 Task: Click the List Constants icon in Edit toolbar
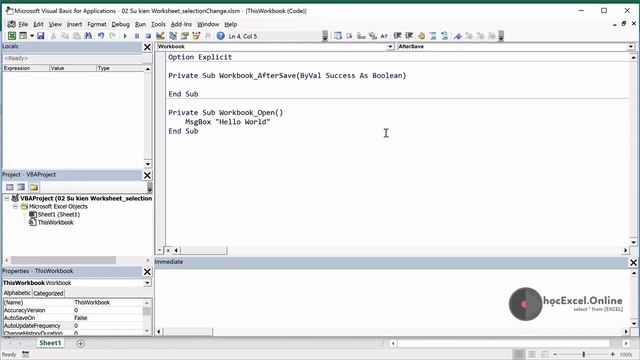(x=349, y=36)
